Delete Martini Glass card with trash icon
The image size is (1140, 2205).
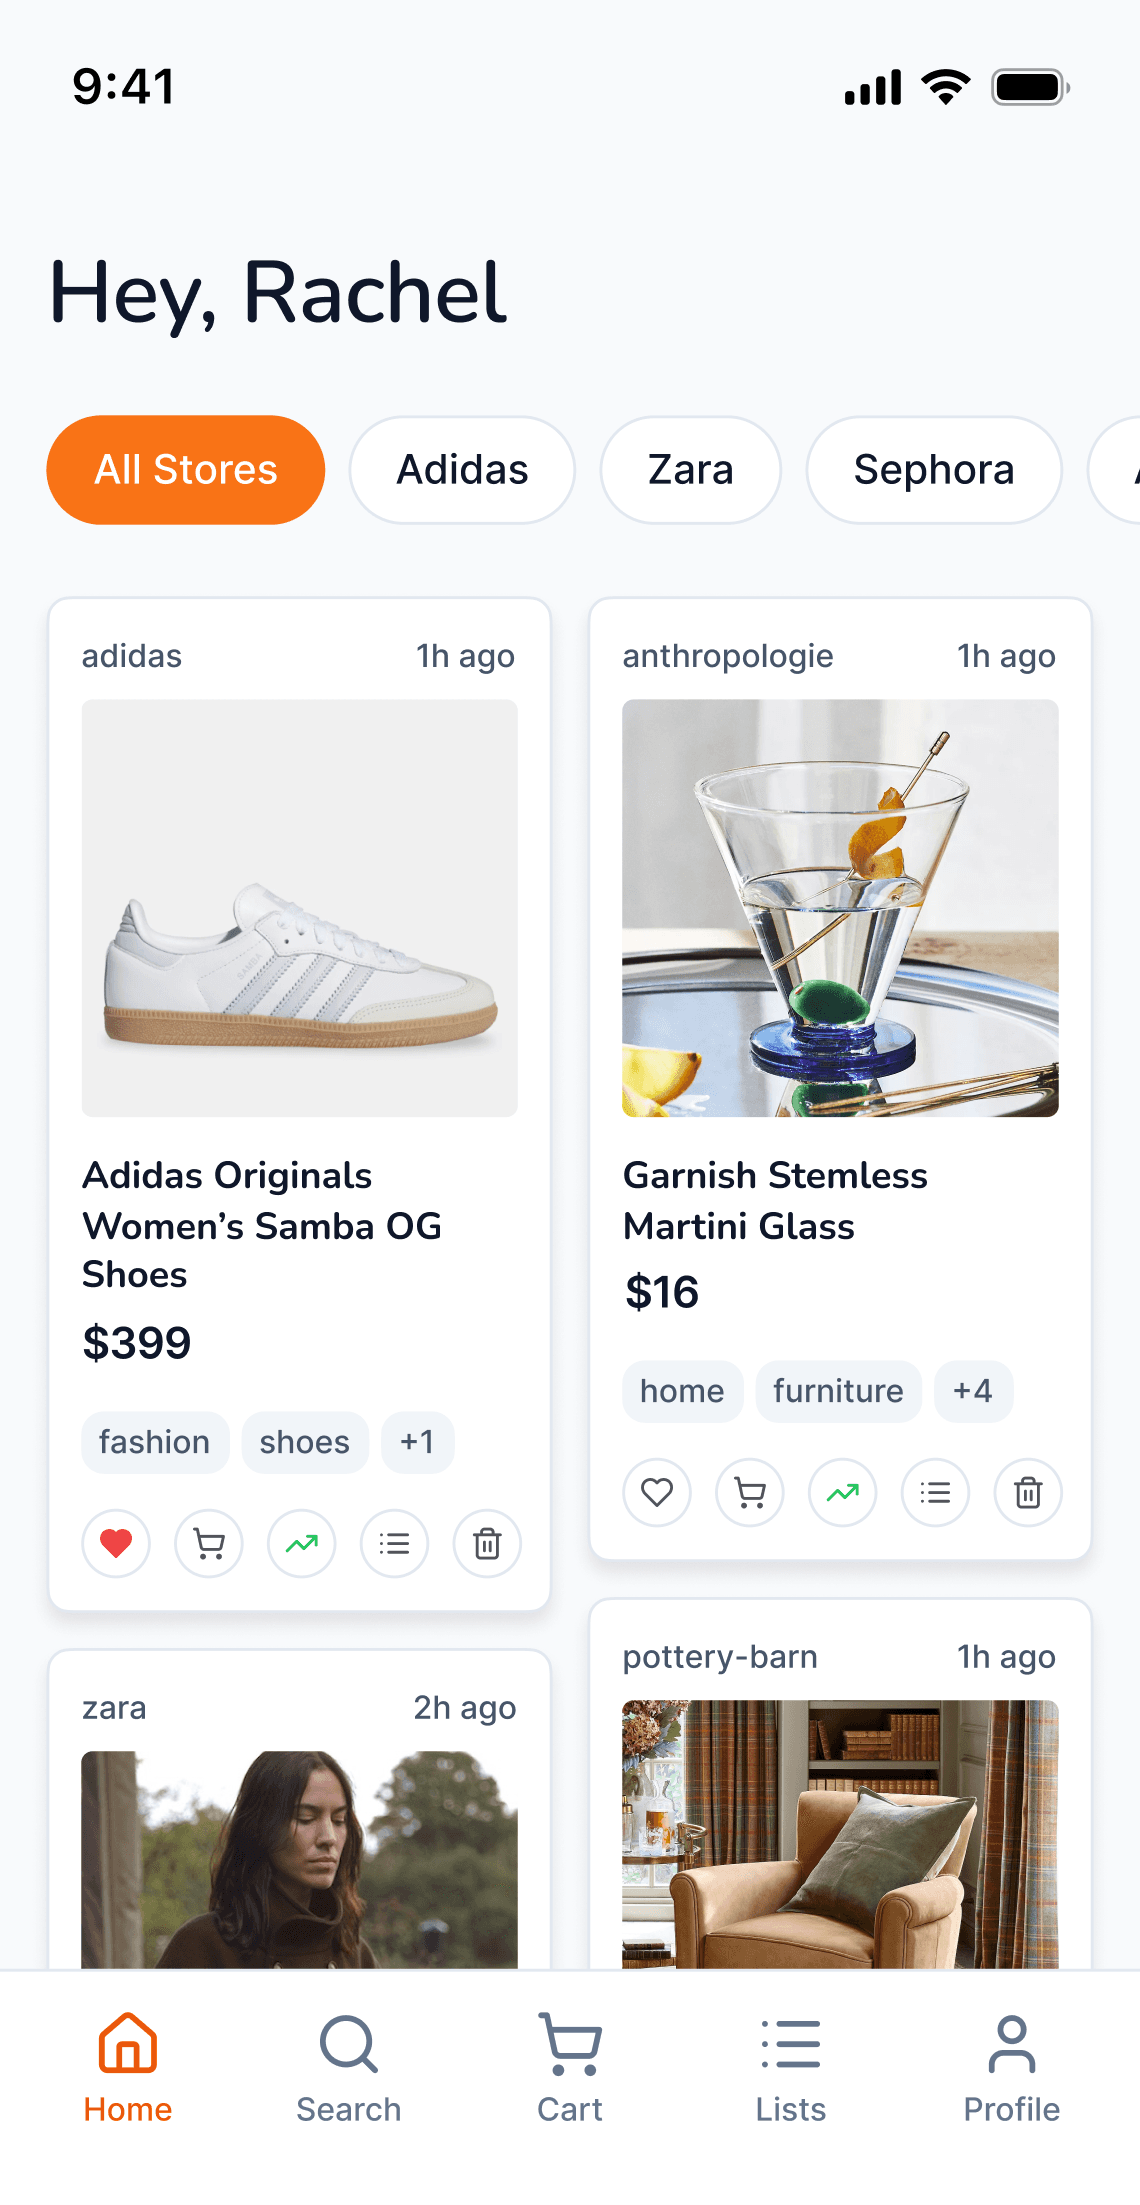(1028, 1493)
